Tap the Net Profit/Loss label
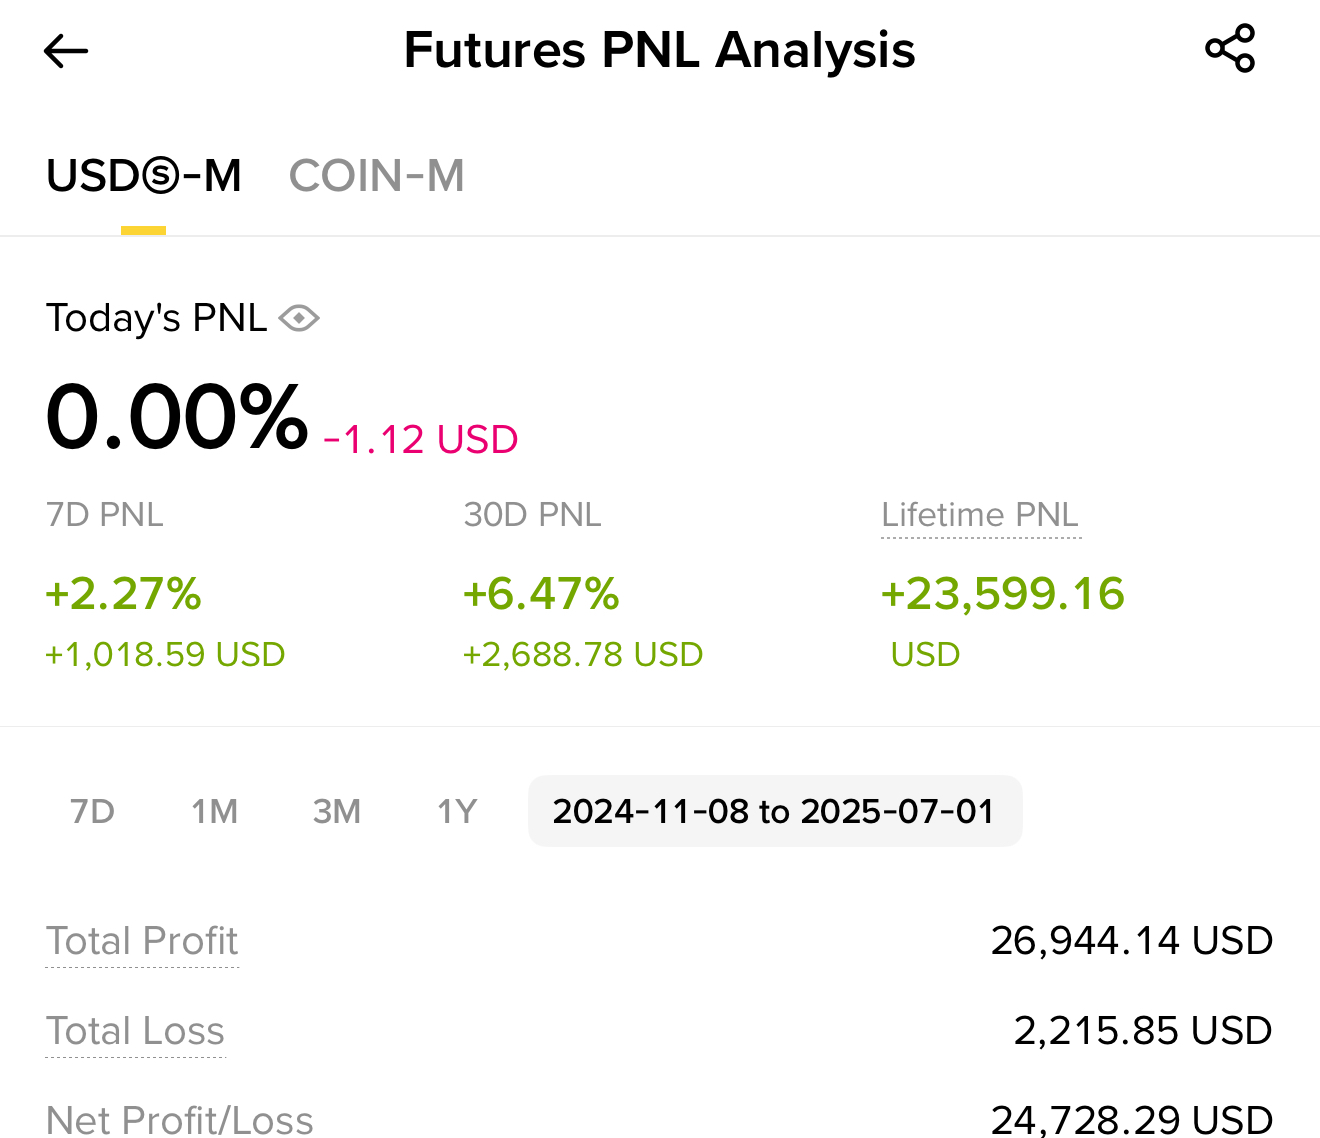The image size is (1320, 1138). click(180, 1120)
